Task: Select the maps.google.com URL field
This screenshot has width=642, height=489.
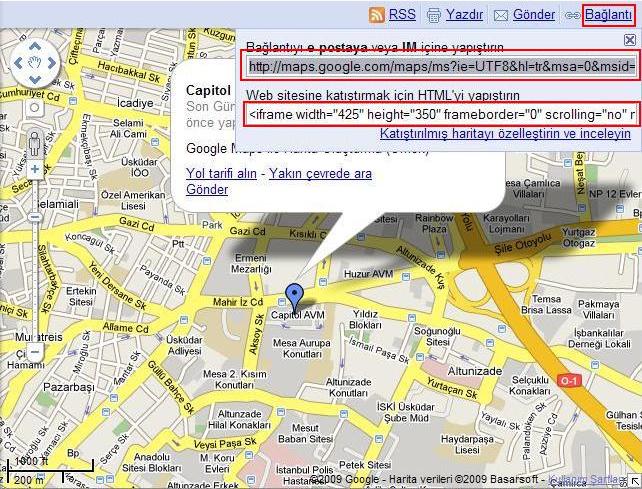Action: coord(442,66)
